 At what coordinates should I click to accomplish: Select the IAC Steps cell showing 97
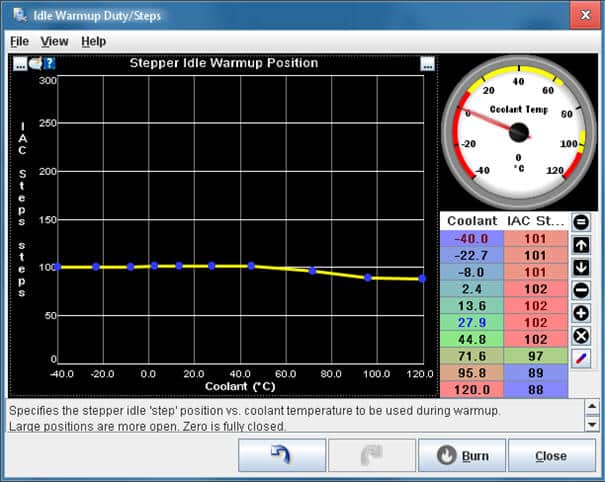click(534, 355)
